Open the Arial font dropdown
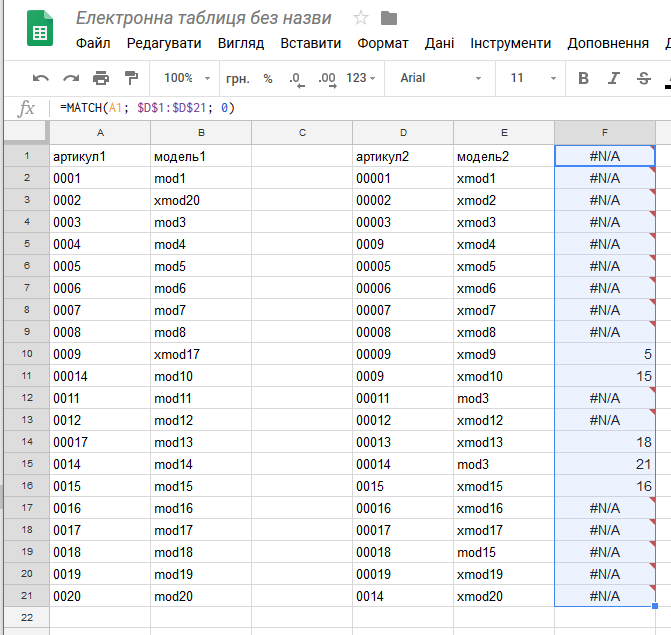 440,78
